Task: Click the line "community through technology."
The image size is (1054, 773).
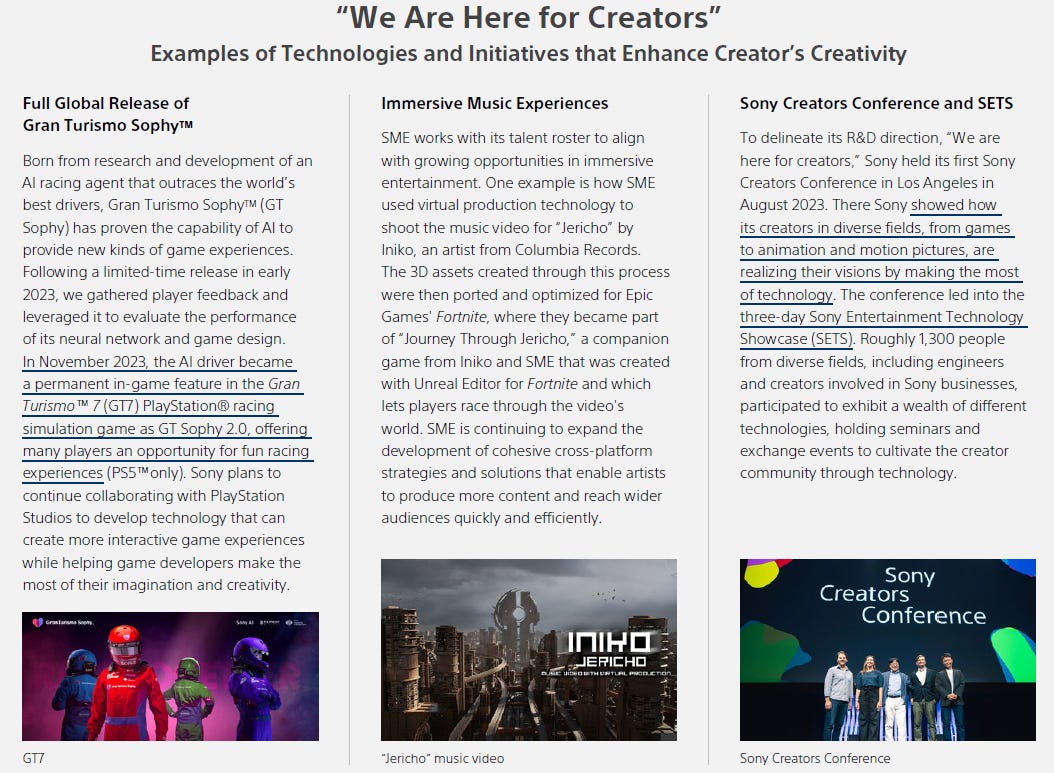Action: coord(848,473)
